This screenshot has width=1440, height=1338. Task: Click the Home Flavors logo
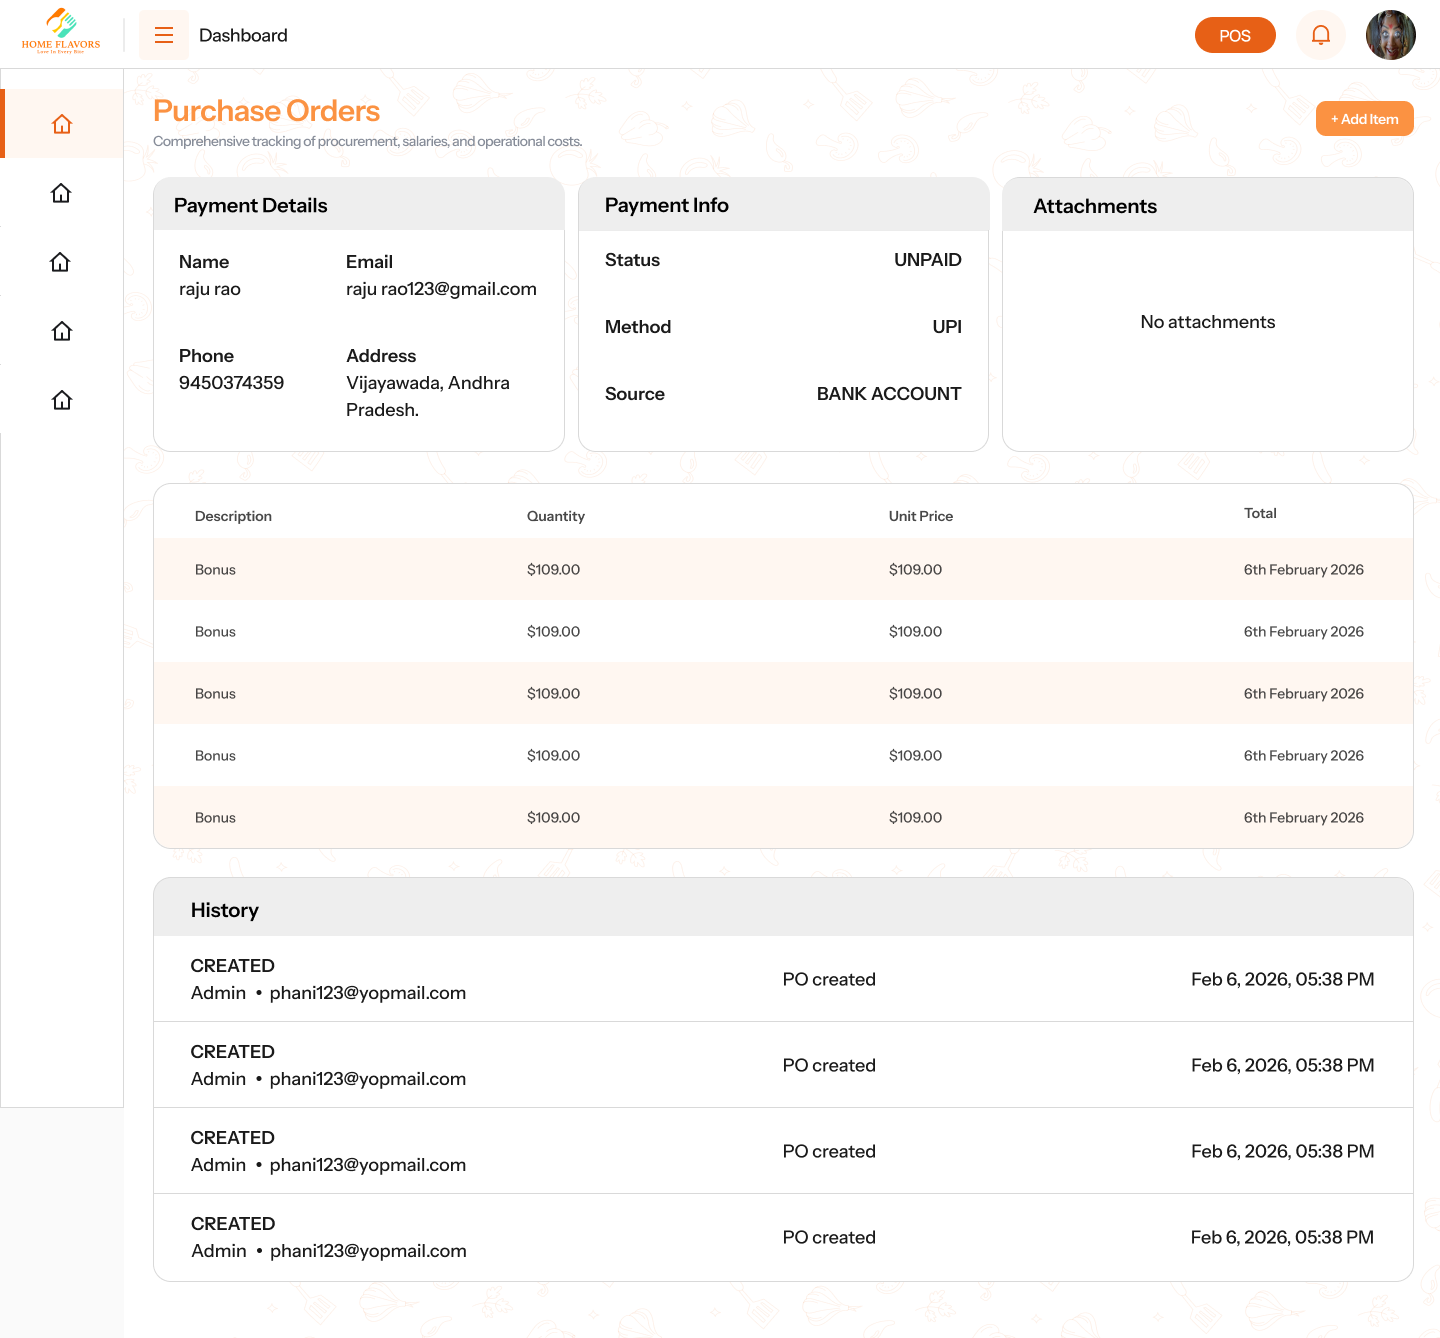tap(61, 32)
